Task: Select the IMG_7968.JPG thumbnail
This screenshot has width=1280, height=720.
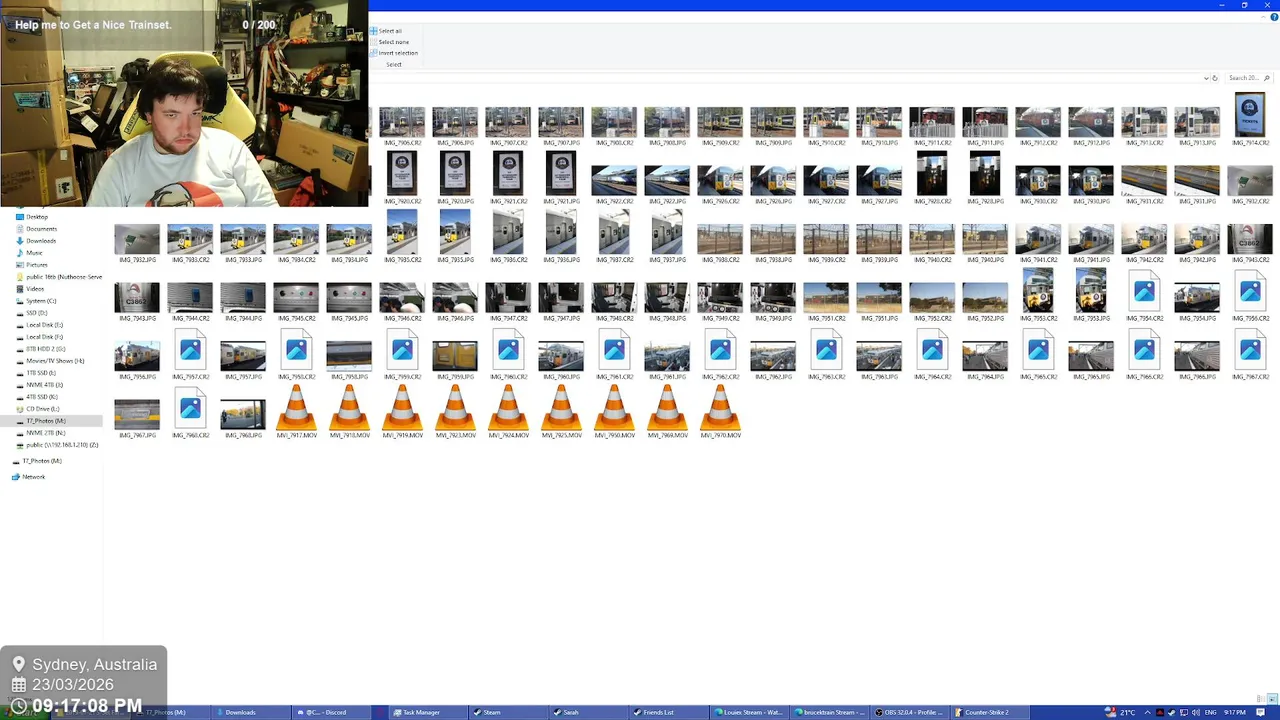Action: [x=243, y=415]
